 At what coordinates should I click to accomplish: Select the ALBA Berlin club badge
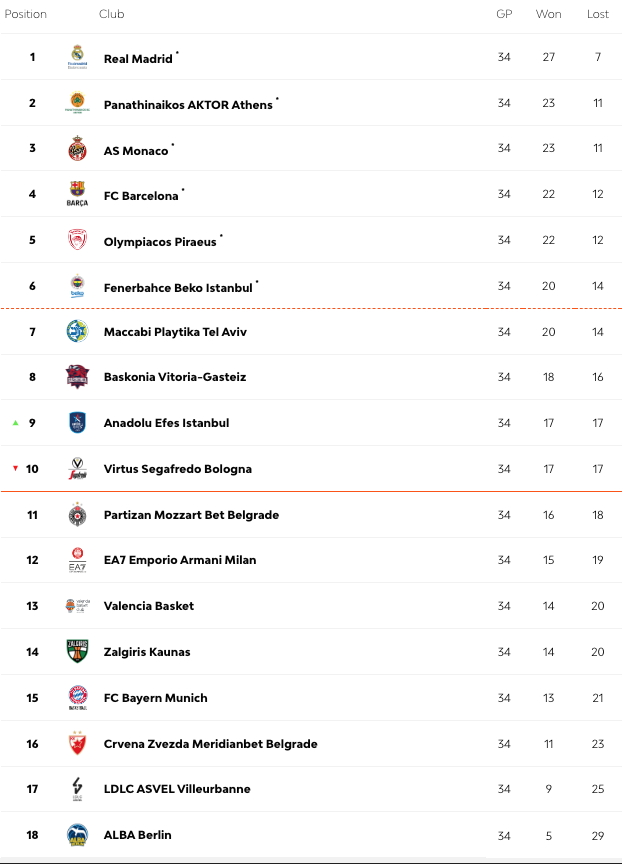[x=79, y=835]
